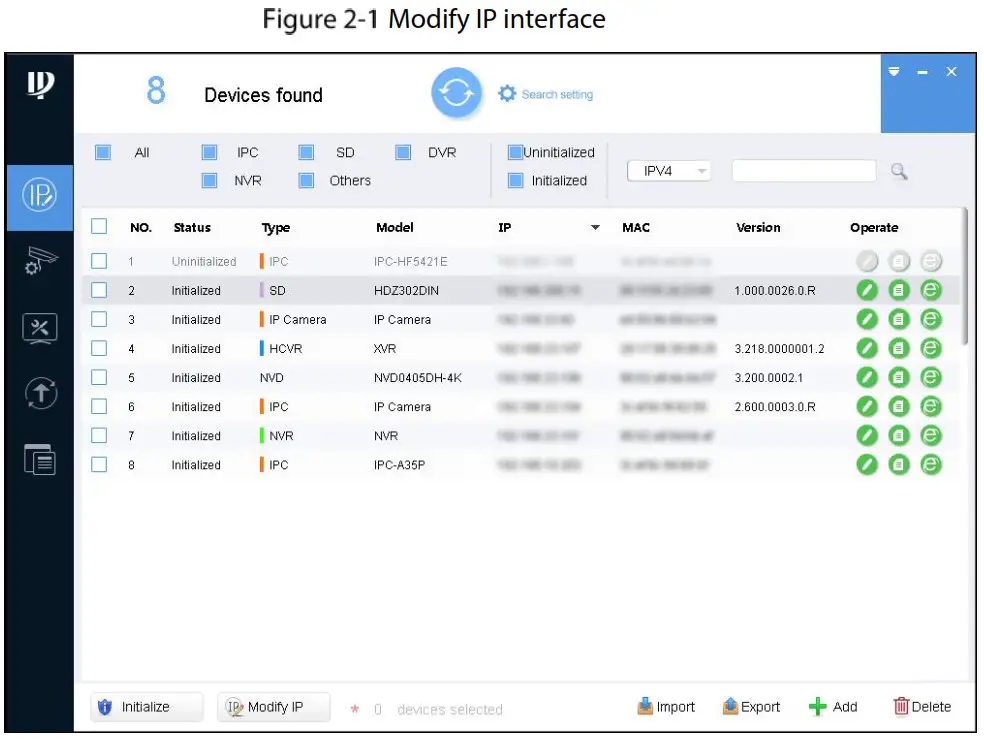Toggle the All device filter checkbox
The height and width of the screenshot is (741, 984).
pos(103,152)
